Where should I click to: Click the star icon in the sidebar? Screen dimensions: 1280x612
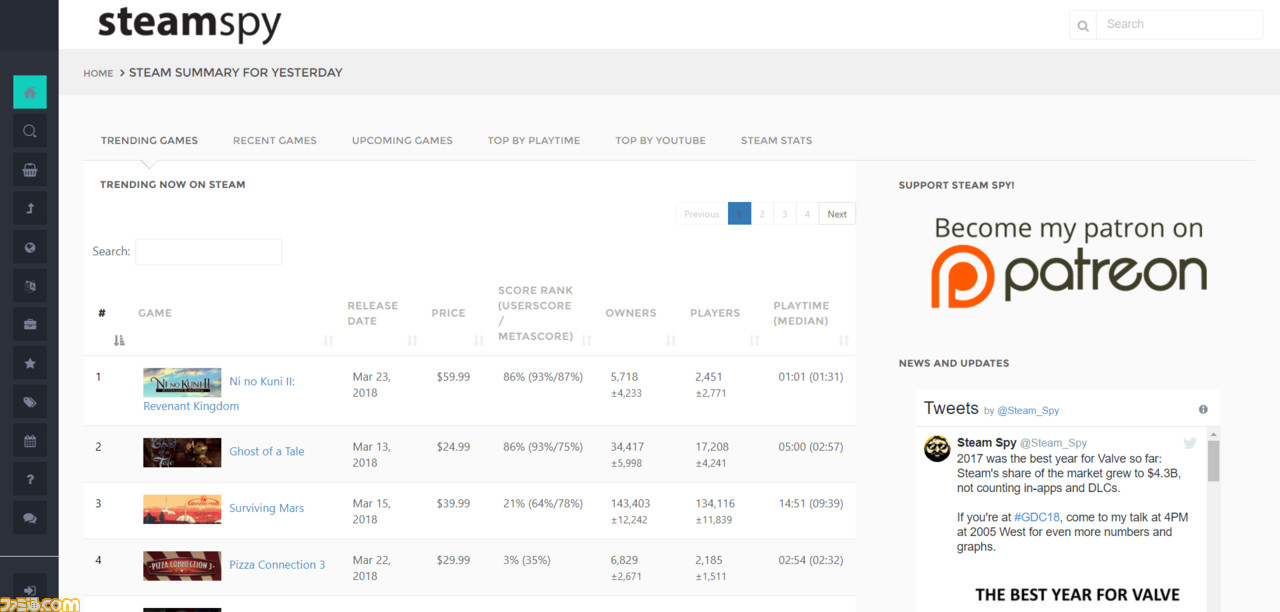point(30,364)
